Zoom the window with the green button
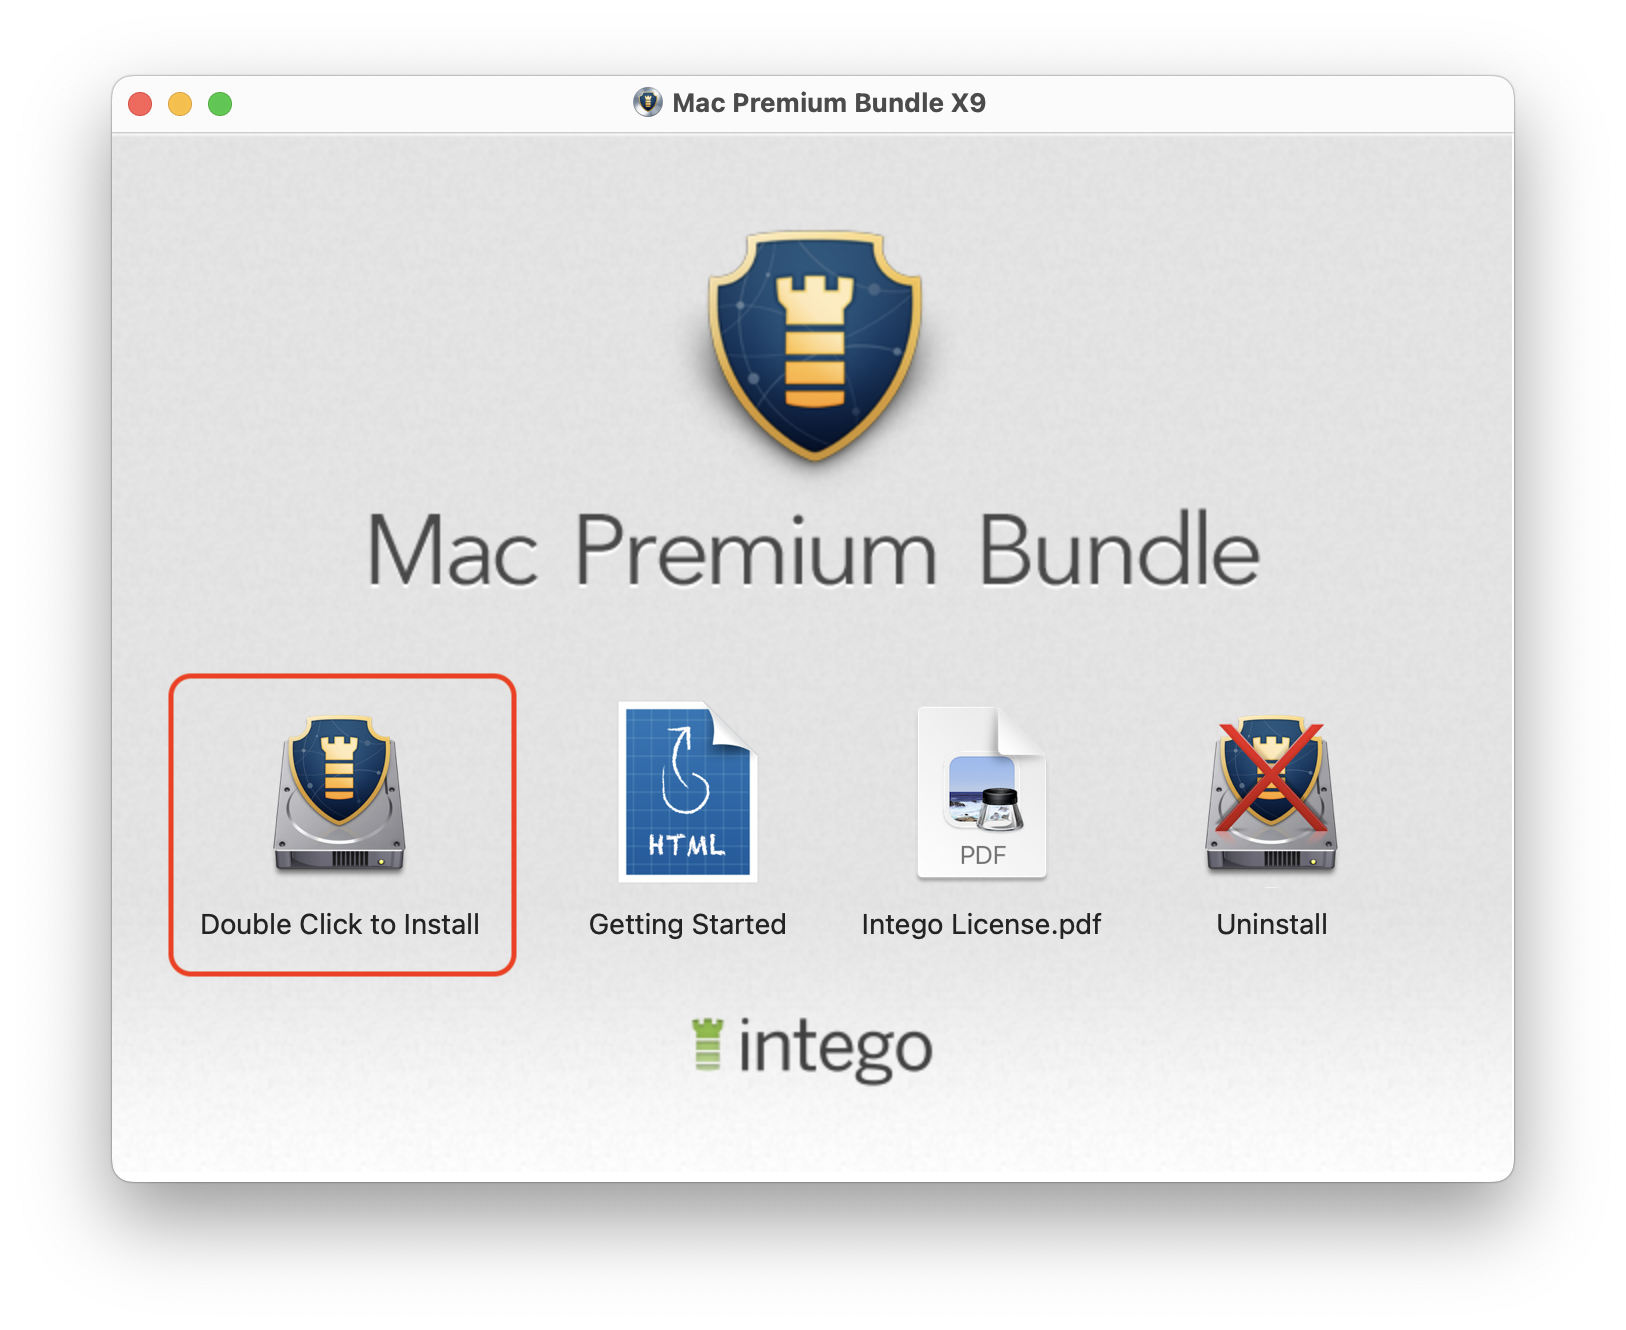1626x1330 pixels. click(x=220, y=104)
